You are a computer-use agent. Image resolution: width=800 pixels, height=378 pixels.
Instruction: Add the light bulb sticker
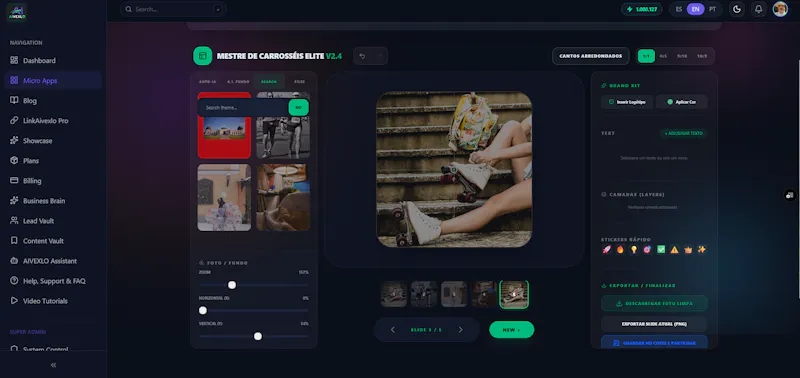pyautogui.click(x=634, y=249)
